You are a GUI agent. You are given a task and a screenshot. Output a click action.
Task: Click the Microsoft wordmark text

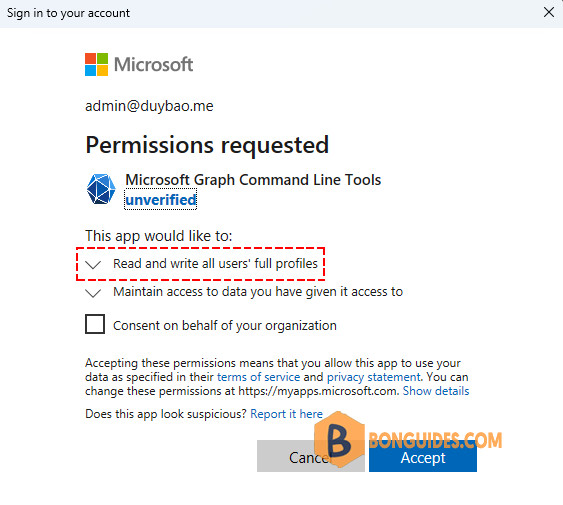point(153,65)
